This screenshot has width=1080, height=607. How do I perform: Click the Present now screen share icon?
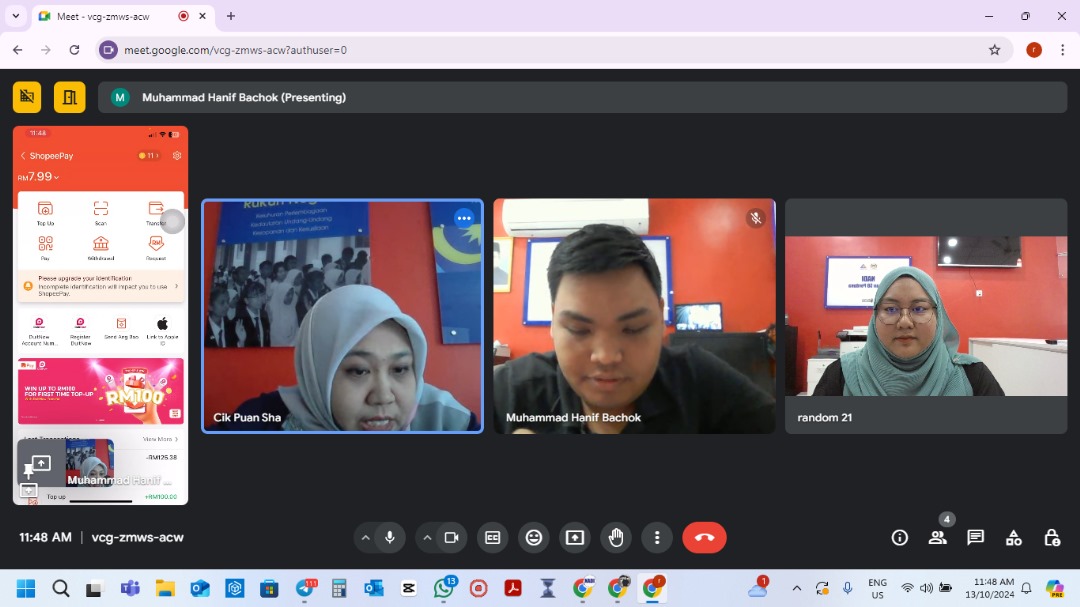coord(575,537)
